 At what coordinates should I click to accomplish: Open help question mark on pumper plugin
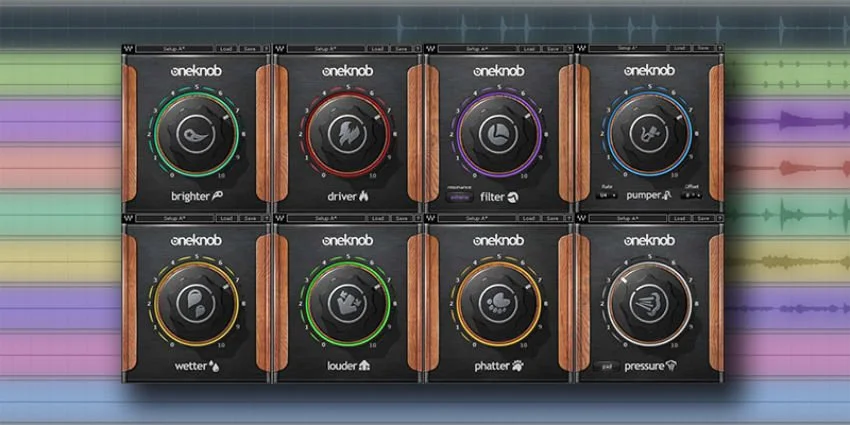[720, 49]
